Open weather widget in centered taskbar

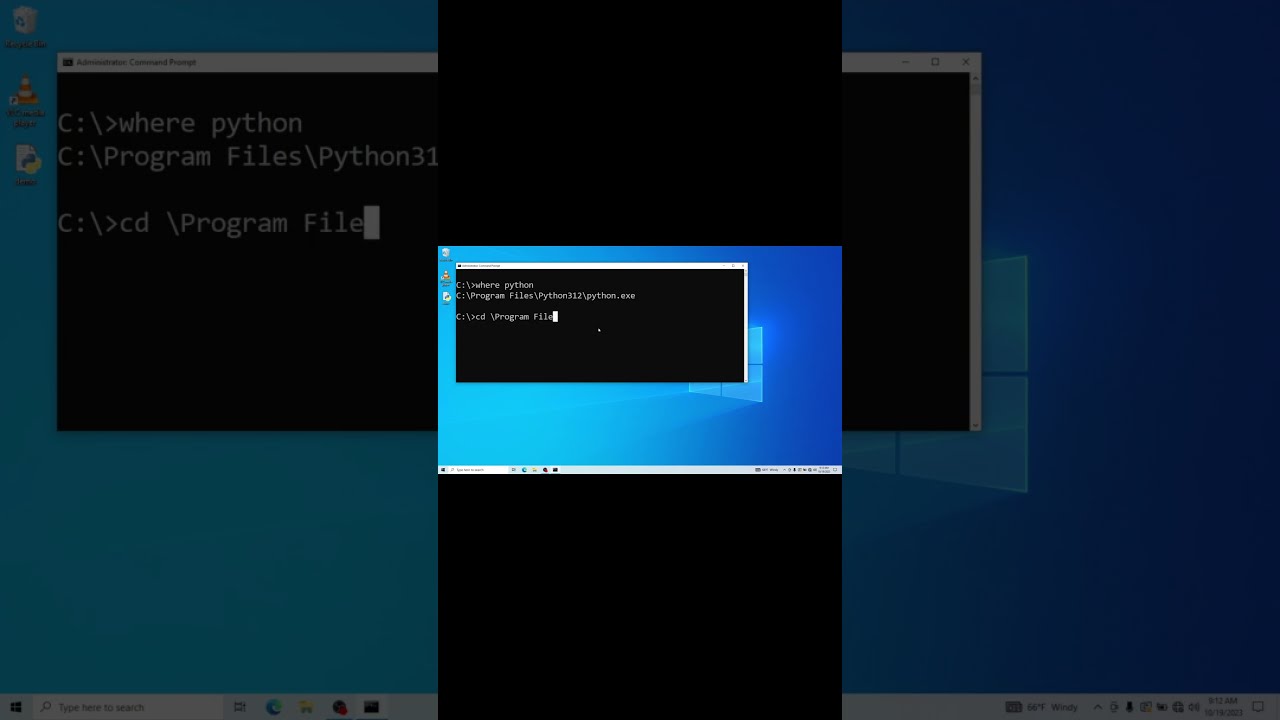[x=767, y=470]
